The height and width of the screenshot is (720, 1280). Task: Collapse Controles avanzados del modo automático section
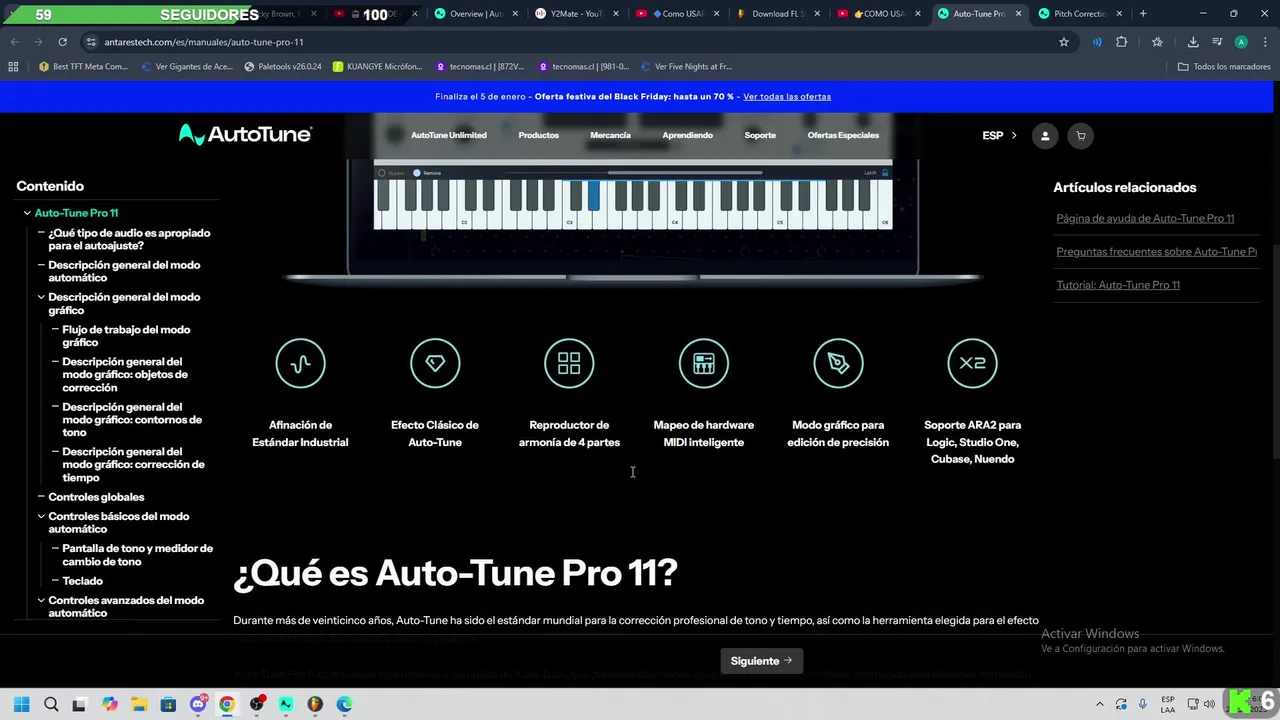(41, 600)
